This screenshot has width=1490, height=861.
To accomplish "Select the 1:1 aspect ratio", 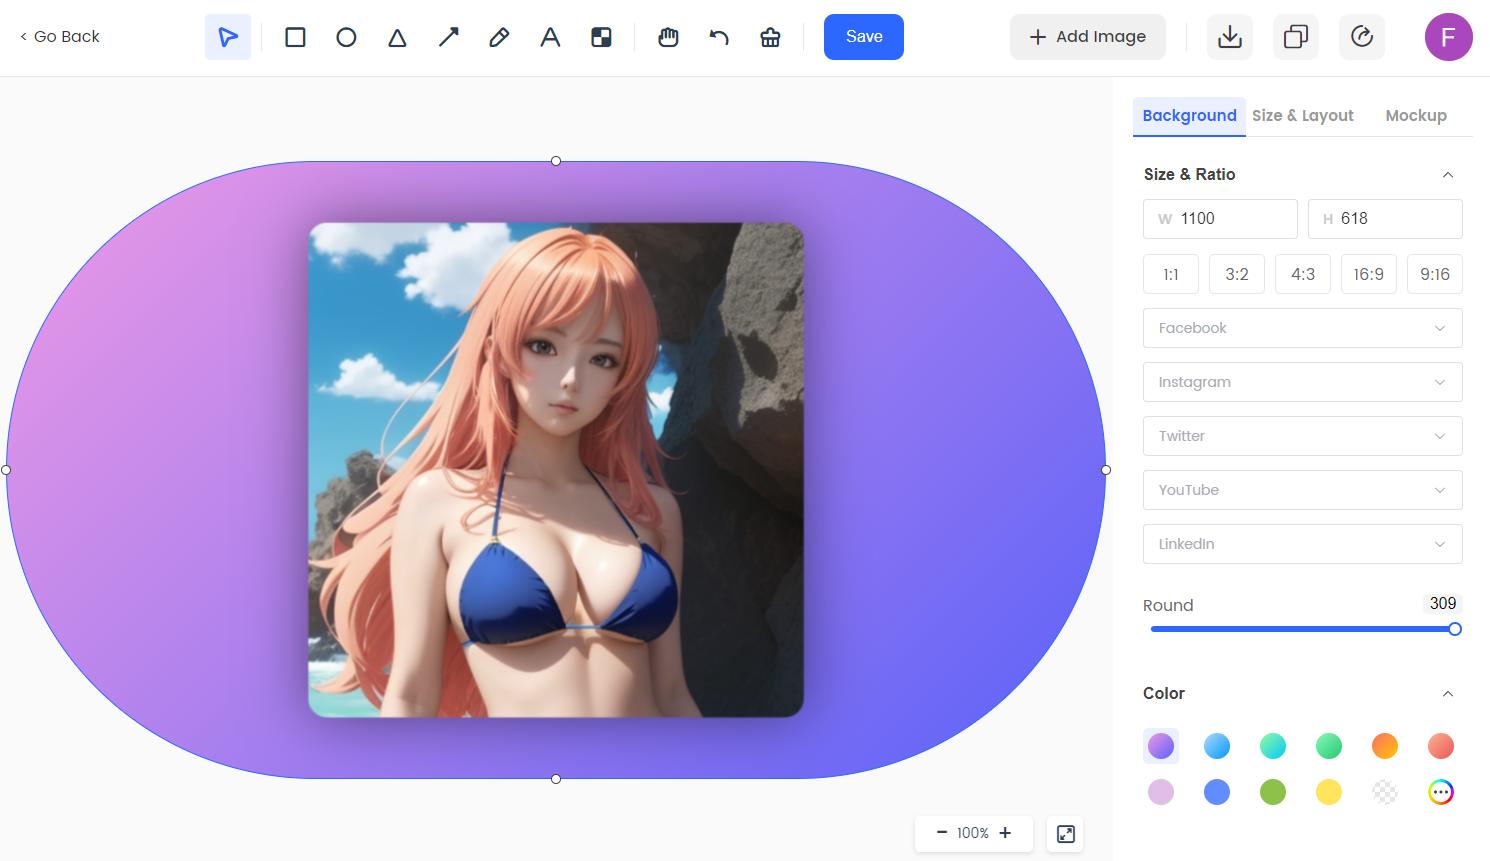I will pyautogui.click(x=1170, y=274).
